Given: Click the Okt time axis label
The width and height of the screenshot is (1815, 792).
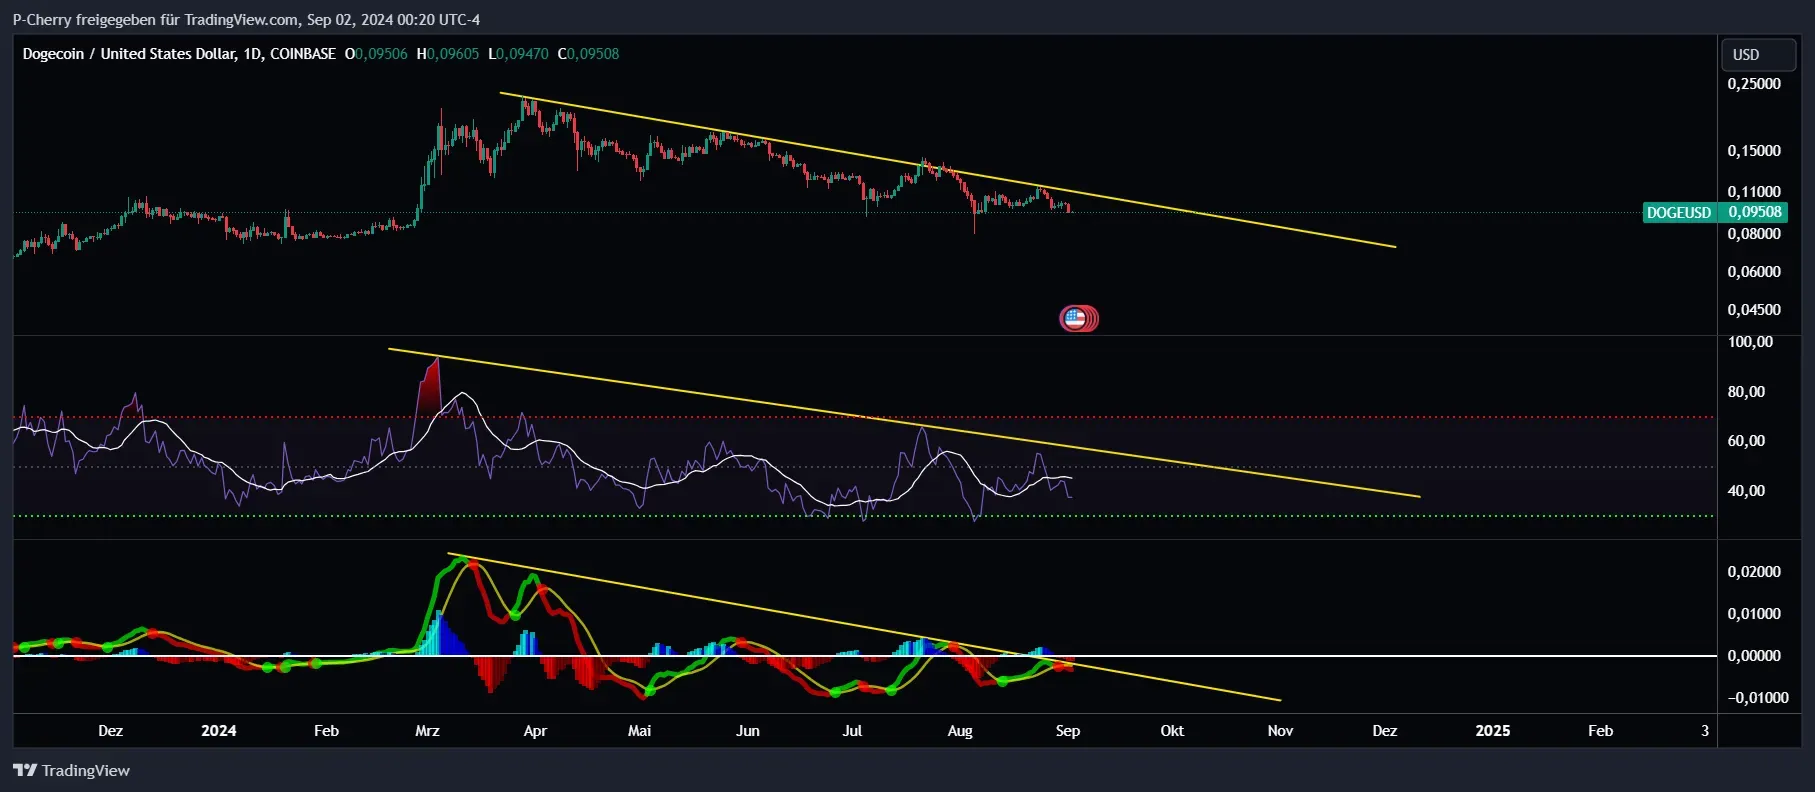Looking at the screenshot, I should point(1172,731).
